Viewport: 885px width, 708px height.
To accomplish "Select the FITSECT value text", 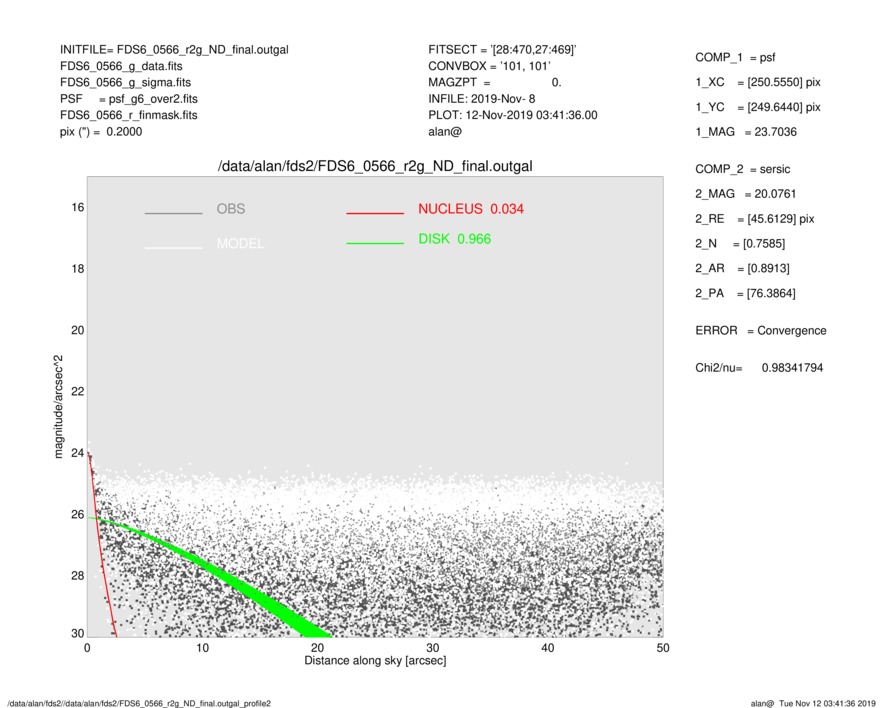I will click(530, 50).
